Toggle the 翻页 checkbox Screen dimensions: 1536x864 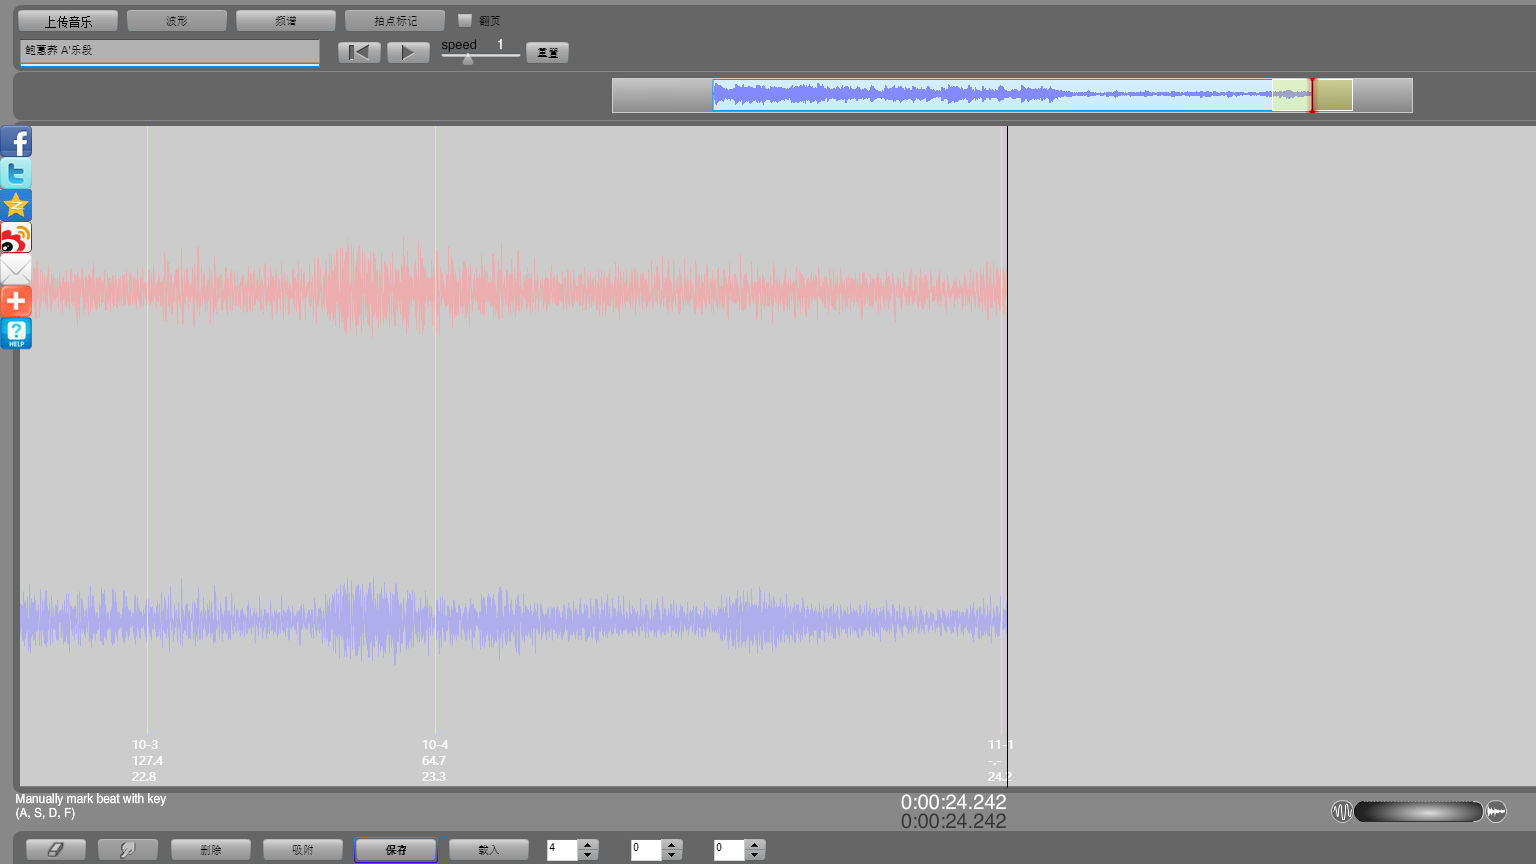point(465,20)
